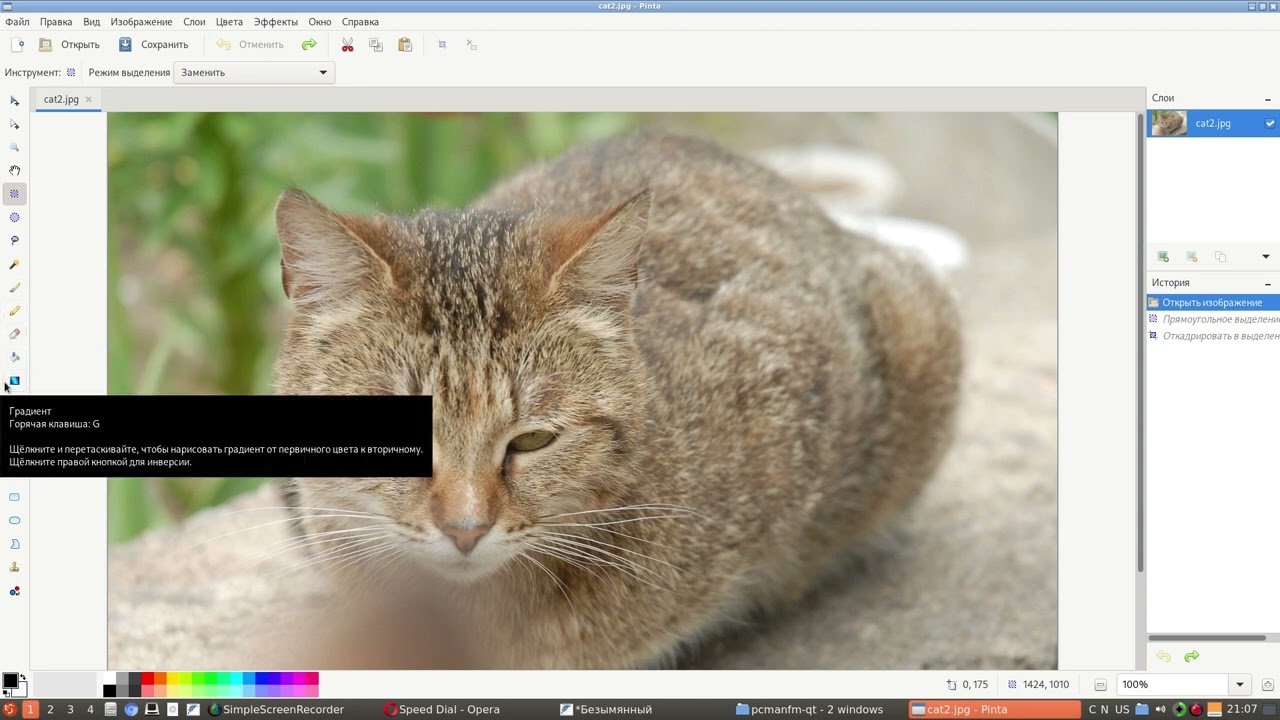Click the Copy icon in toolbar
Screen dimensions: 1280x720
pyautogui.click(x=376, y=44)
